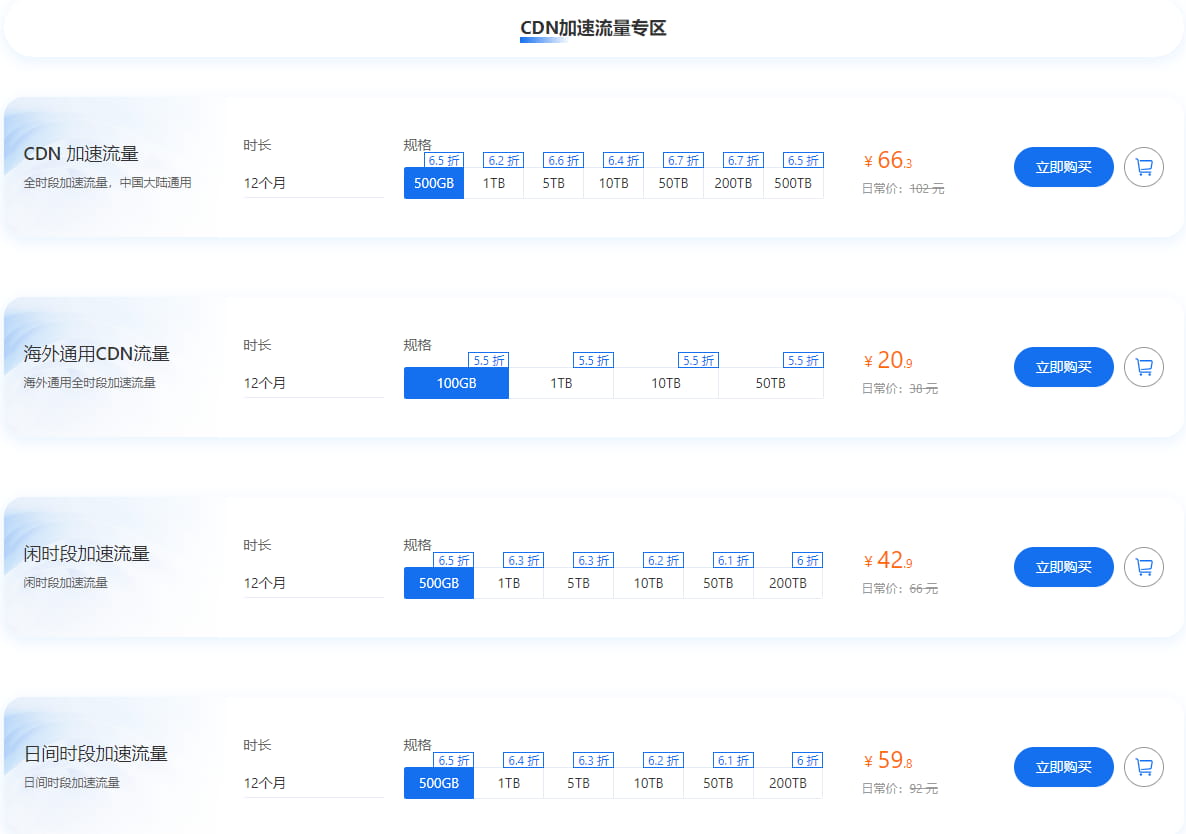Choose the 50TB option under 海外通用CDN流量

click(x=771, y=383)
